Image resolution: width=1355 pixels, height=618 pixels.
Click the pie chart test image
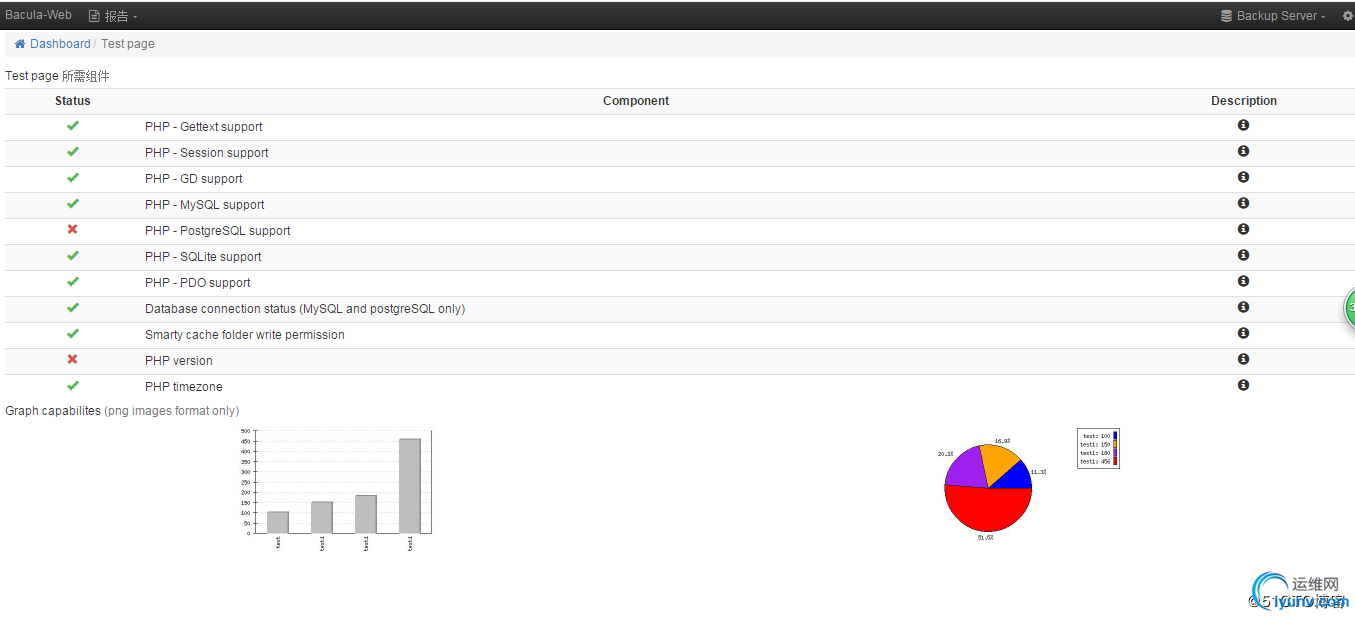pyautogui.click(x=990, y=489)
